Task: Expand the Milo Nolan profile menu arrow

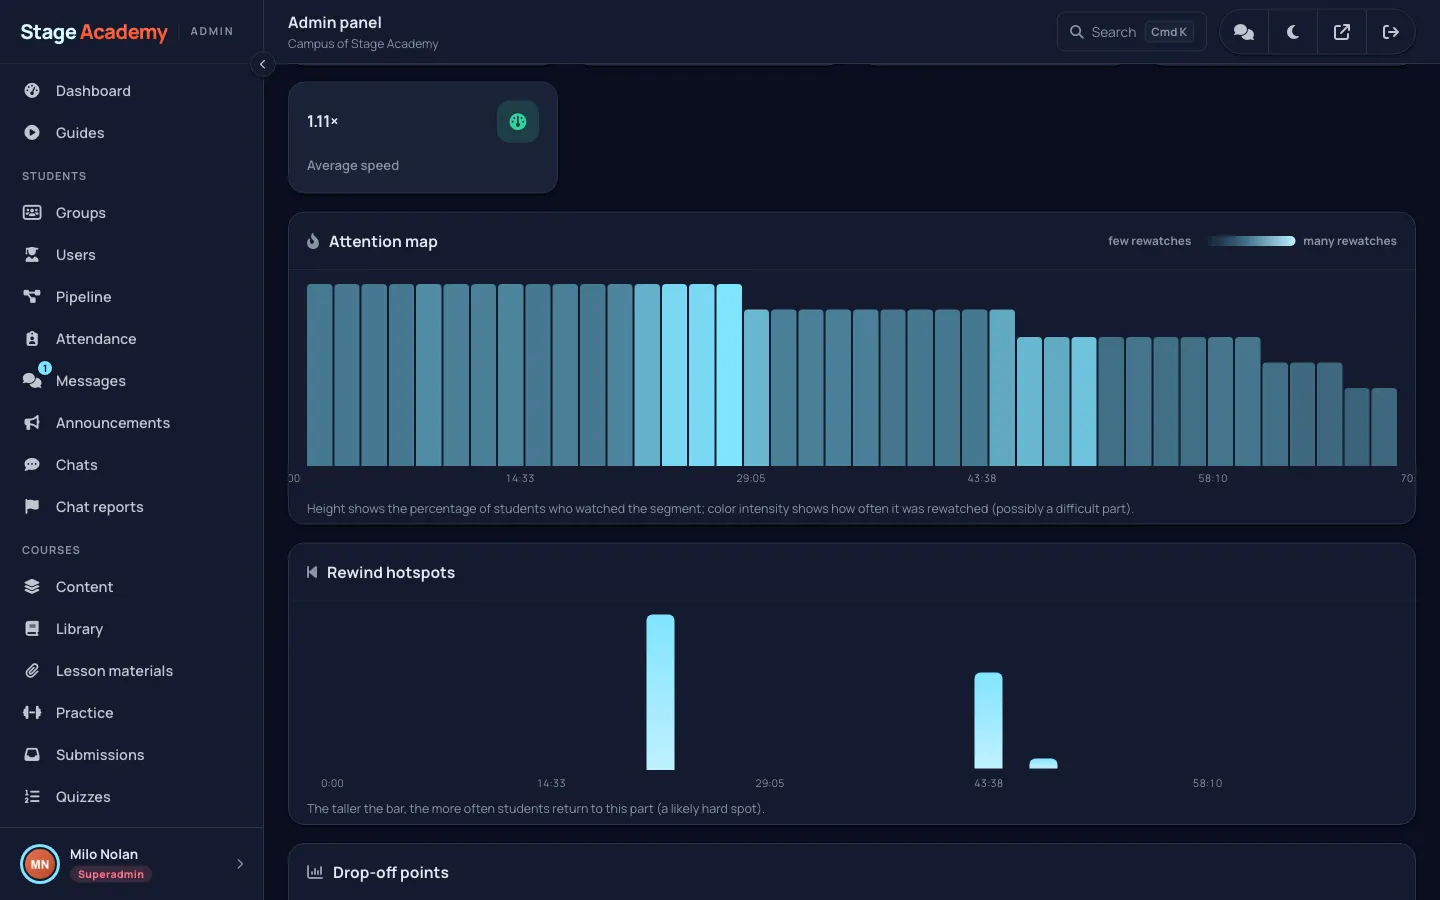Action: coord(240,864)
